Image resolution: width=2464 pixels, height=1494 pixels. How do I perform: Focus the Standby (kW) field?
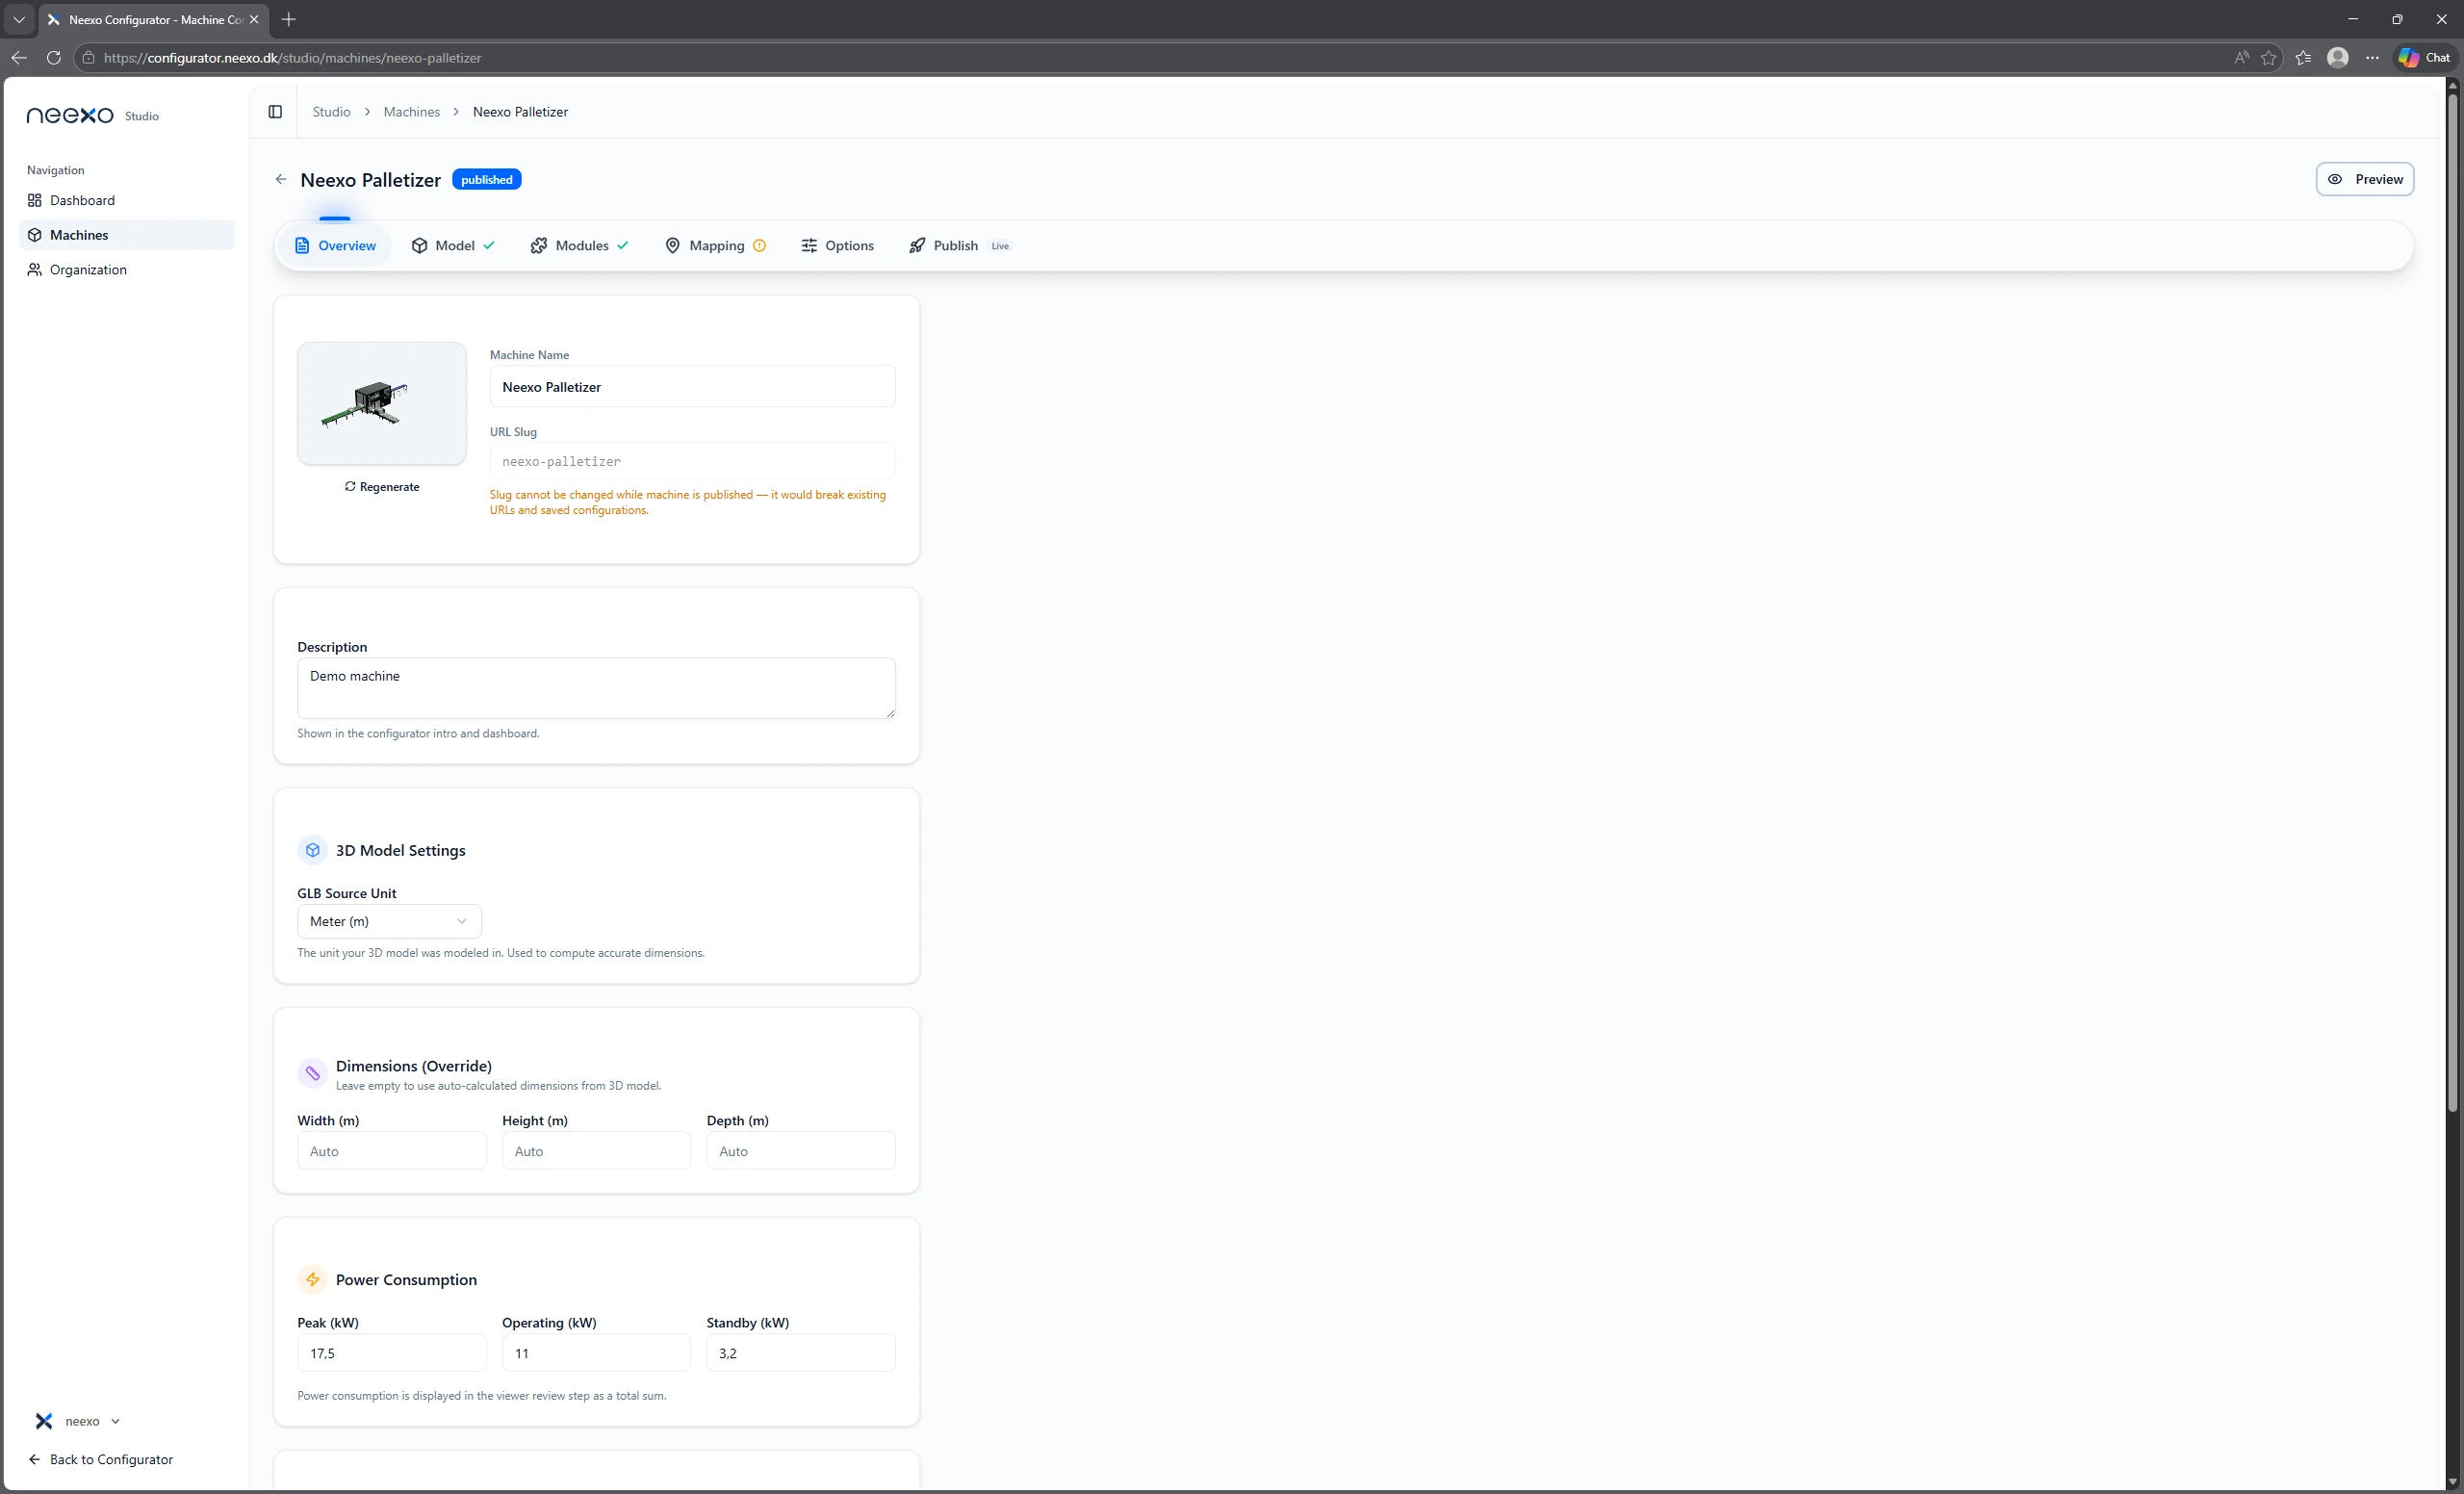tap(801, 1354)
